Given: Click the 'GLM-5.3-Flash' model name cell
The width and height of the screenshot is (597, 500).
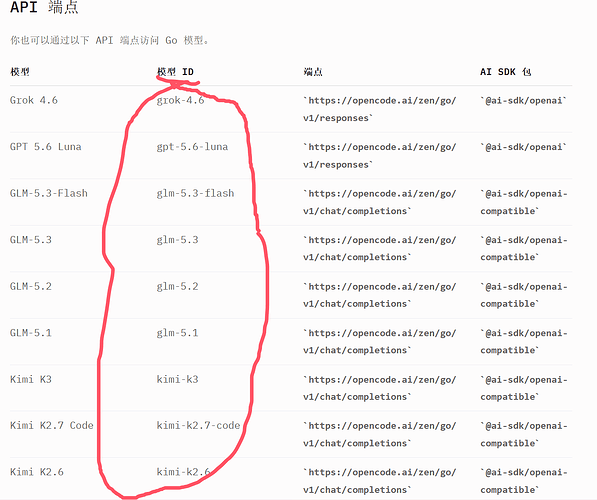Looking at the screenshot, I should click(49, 193).
